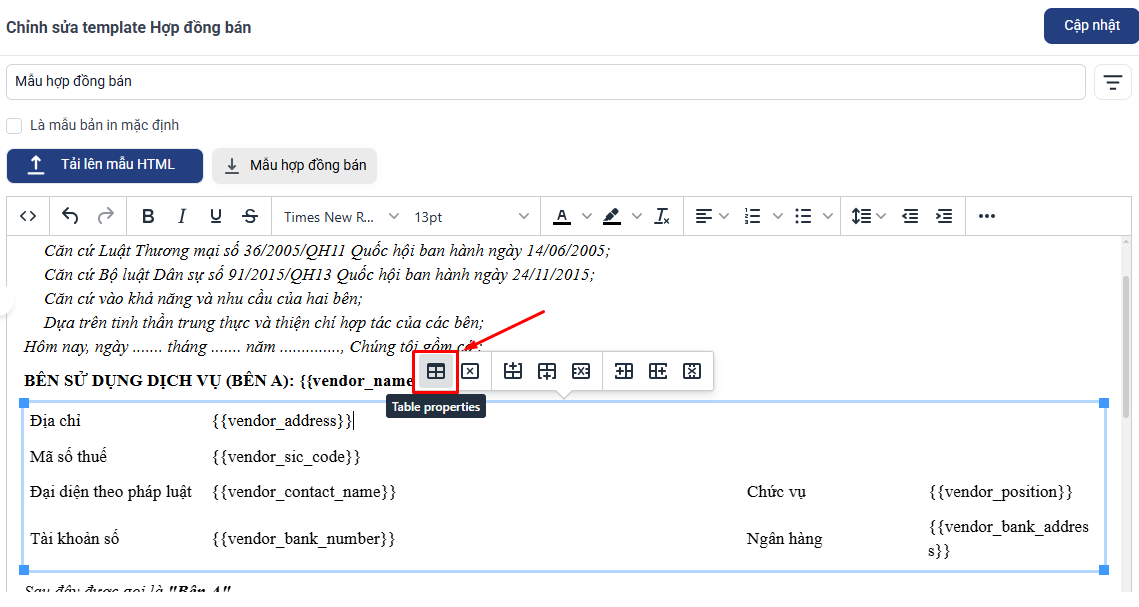Reveal more toolbar options via ellipsis
1139x607 pixels.
[x=987, y=216]
